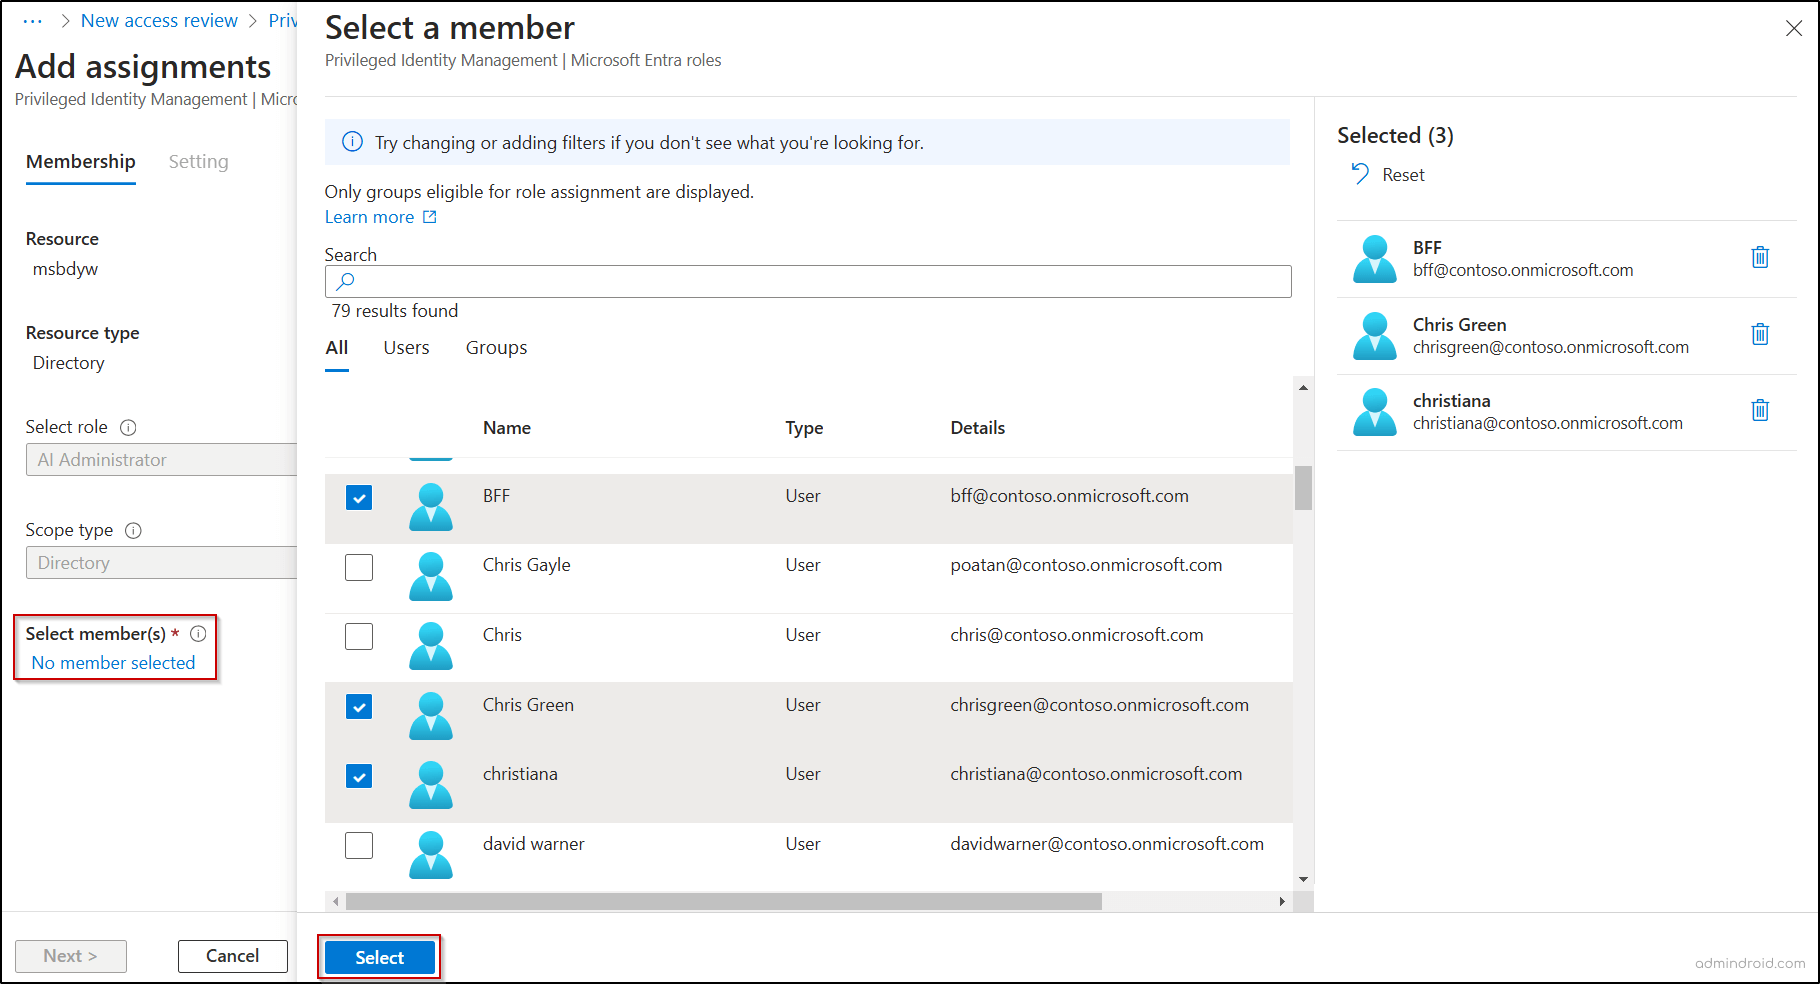This screenshot has width=1820, height=984.
Task: Follow the Learn more link
Action: coord(368,216)
